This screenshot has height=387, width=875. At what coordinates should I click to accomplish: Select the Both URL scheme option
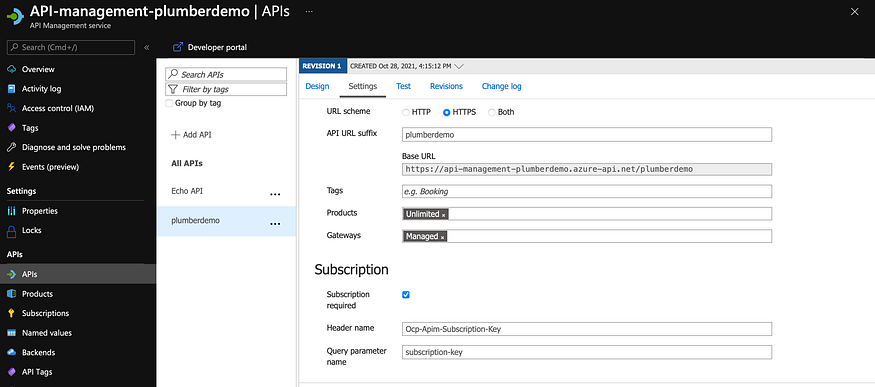pos(492,112)
